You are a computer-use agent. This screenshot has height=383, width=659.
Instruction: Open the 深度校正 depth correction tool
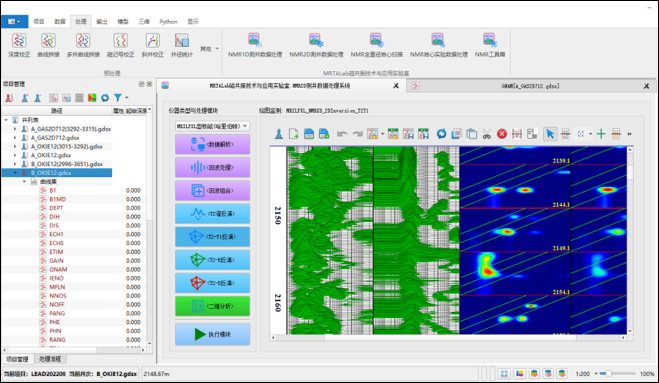point(19,45)
